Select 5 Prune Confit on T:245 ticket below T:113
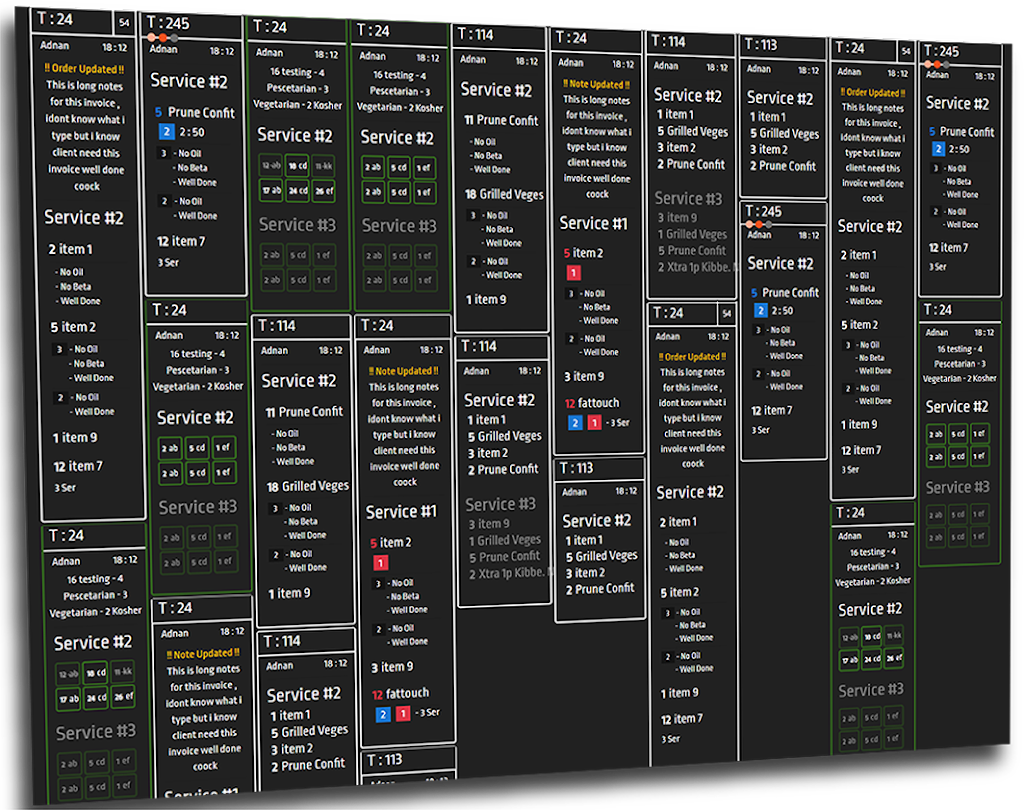The width and height of the screenshot is (1024, 810). (x=784, y=293)
